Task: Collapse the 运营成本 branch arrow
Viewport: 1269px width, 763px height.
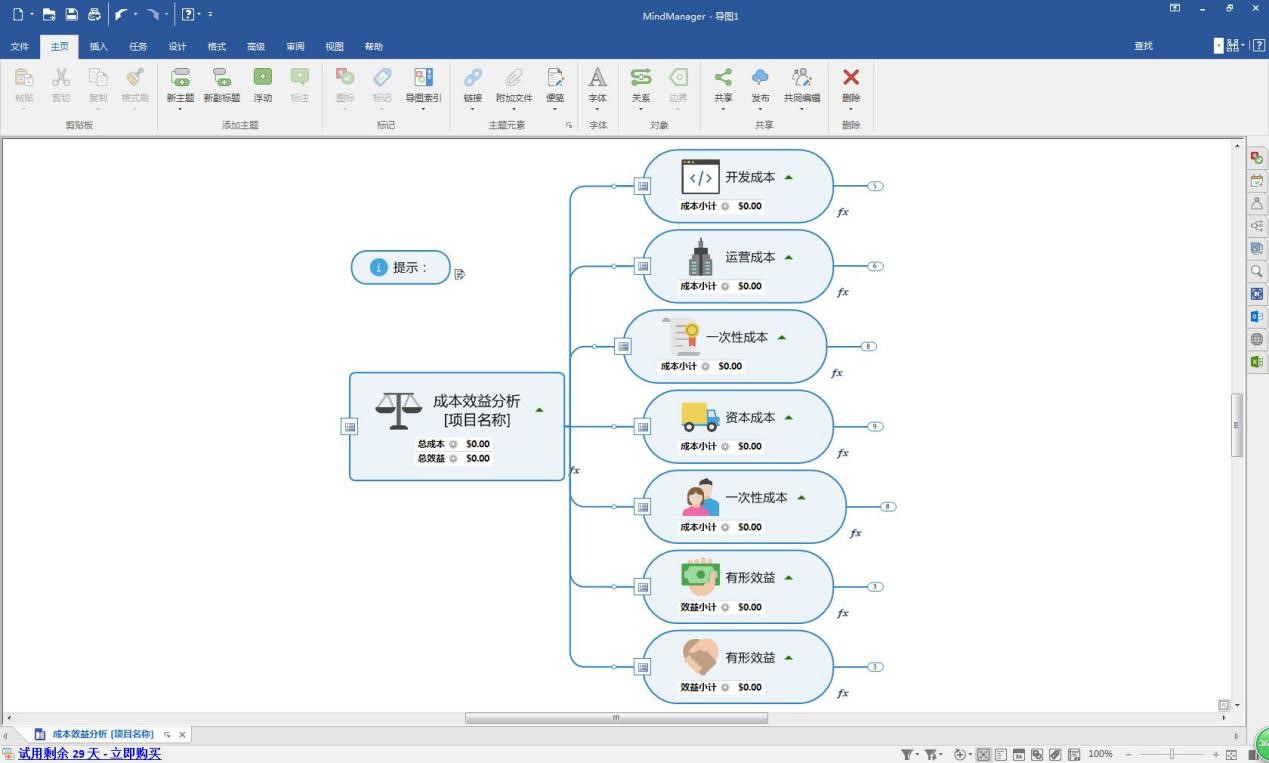Action: (x=788, y=256)
